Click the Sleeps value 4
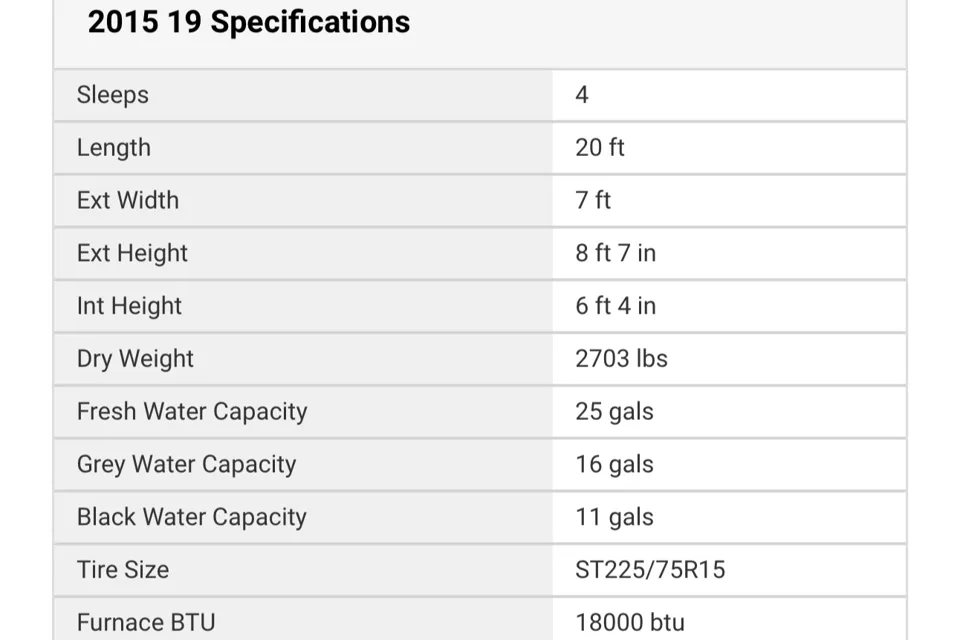Image resolution: width=960 pixels, height=640 pixels. 582,95
